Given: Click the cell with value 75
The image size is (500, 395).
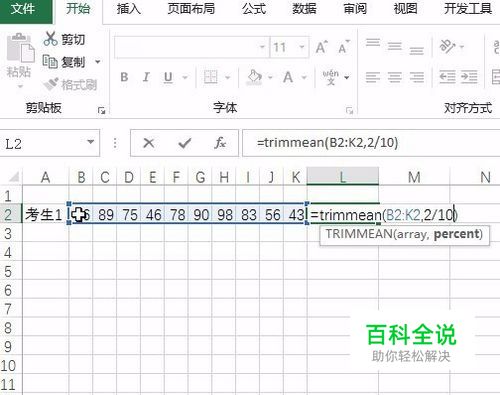Looking at the screenshot, I should click(x=129, y=214).
